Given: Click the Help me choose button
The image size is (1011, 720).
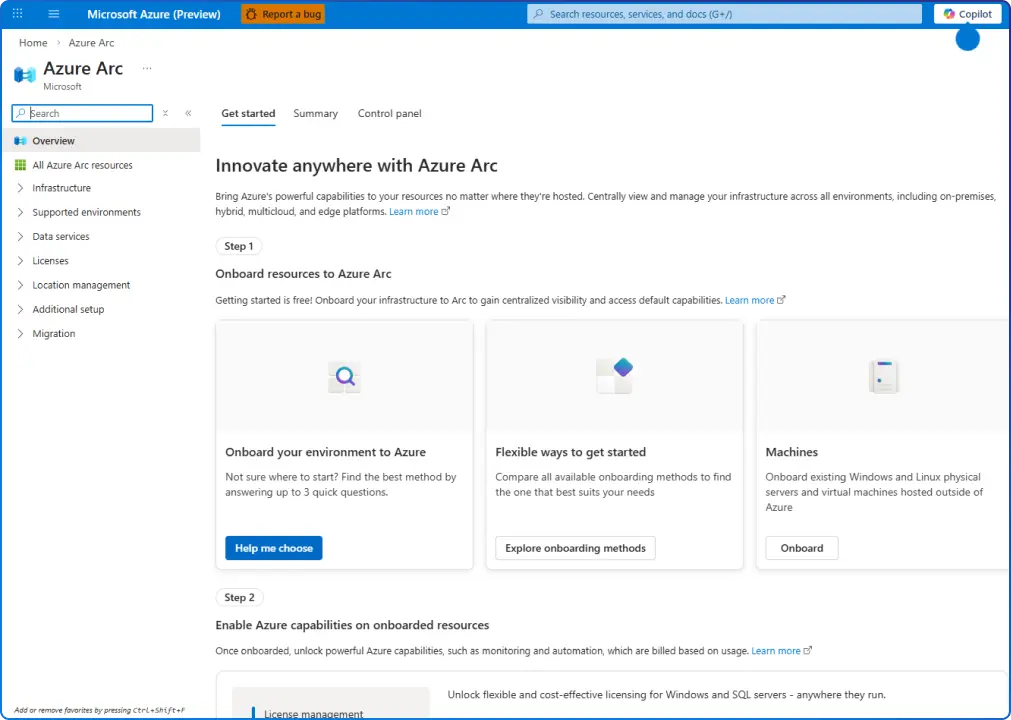Looking at the screenshot, I should tap(273, 547).
